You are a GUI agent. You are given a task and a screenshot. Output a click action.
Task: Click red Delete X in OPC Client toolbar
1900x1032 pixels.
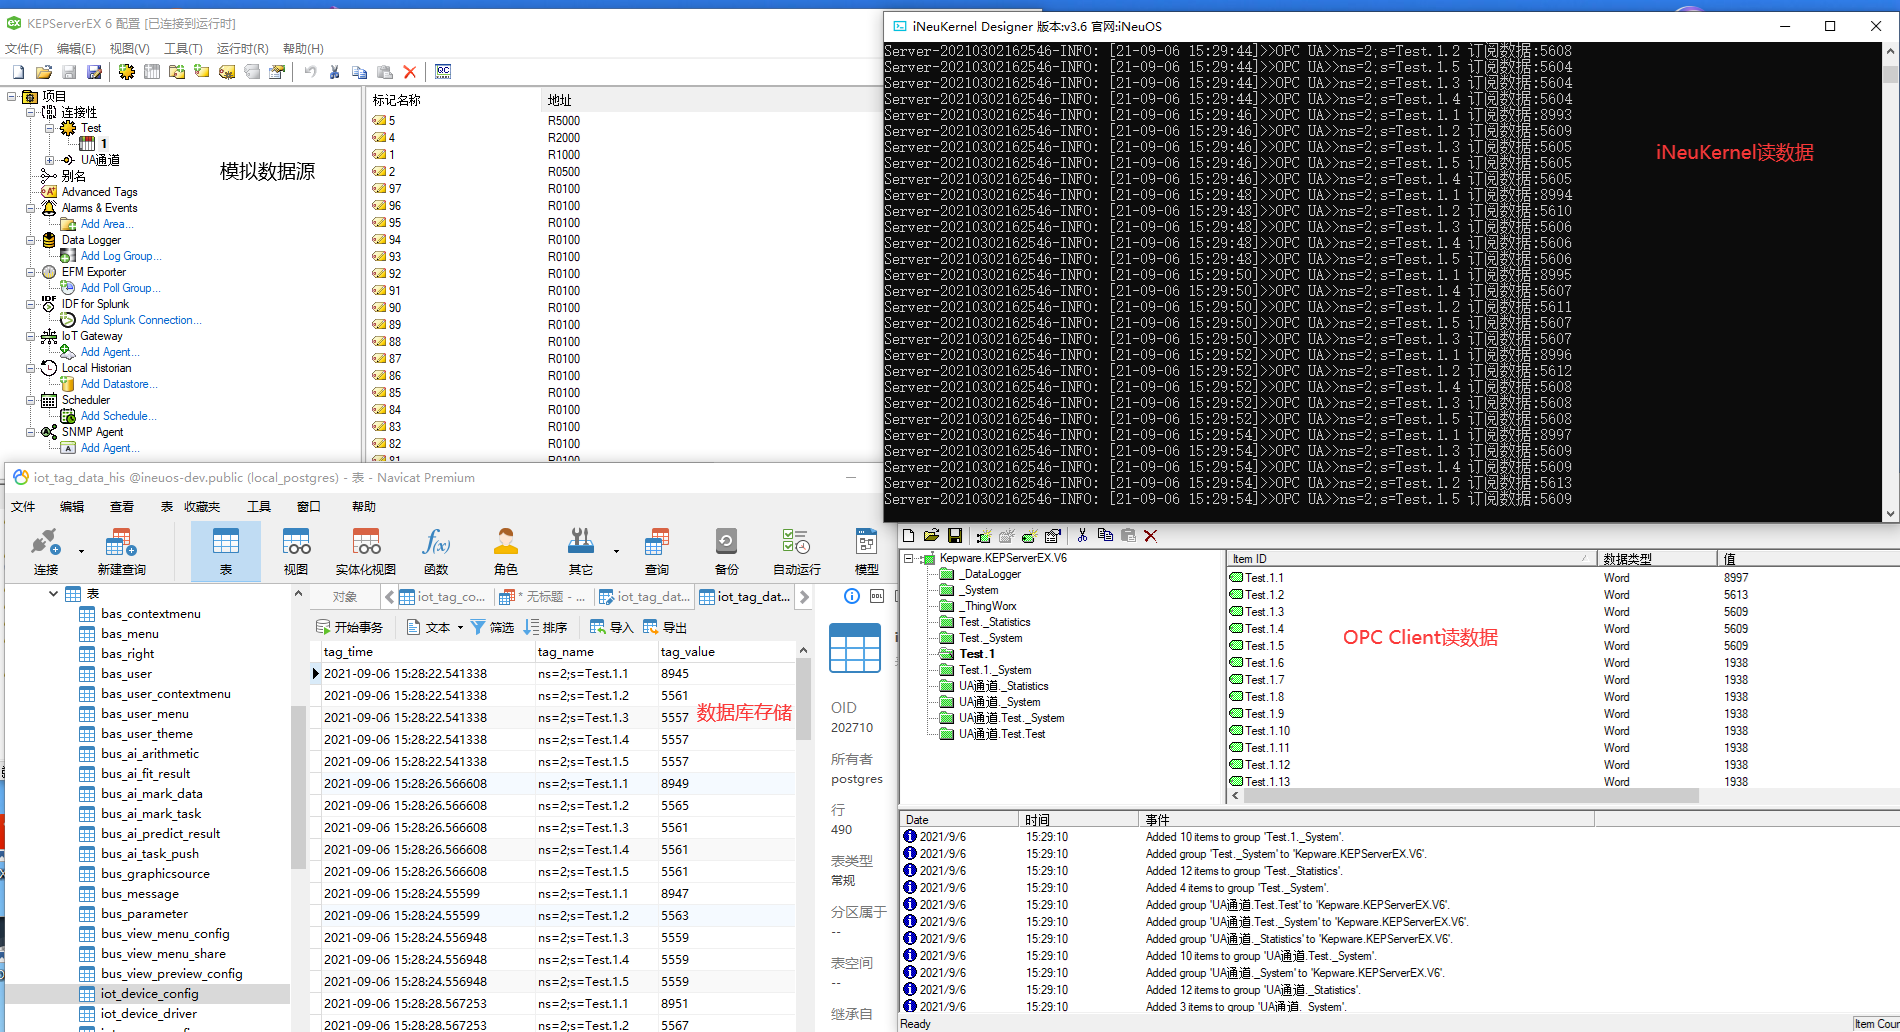pos(1151,536)
